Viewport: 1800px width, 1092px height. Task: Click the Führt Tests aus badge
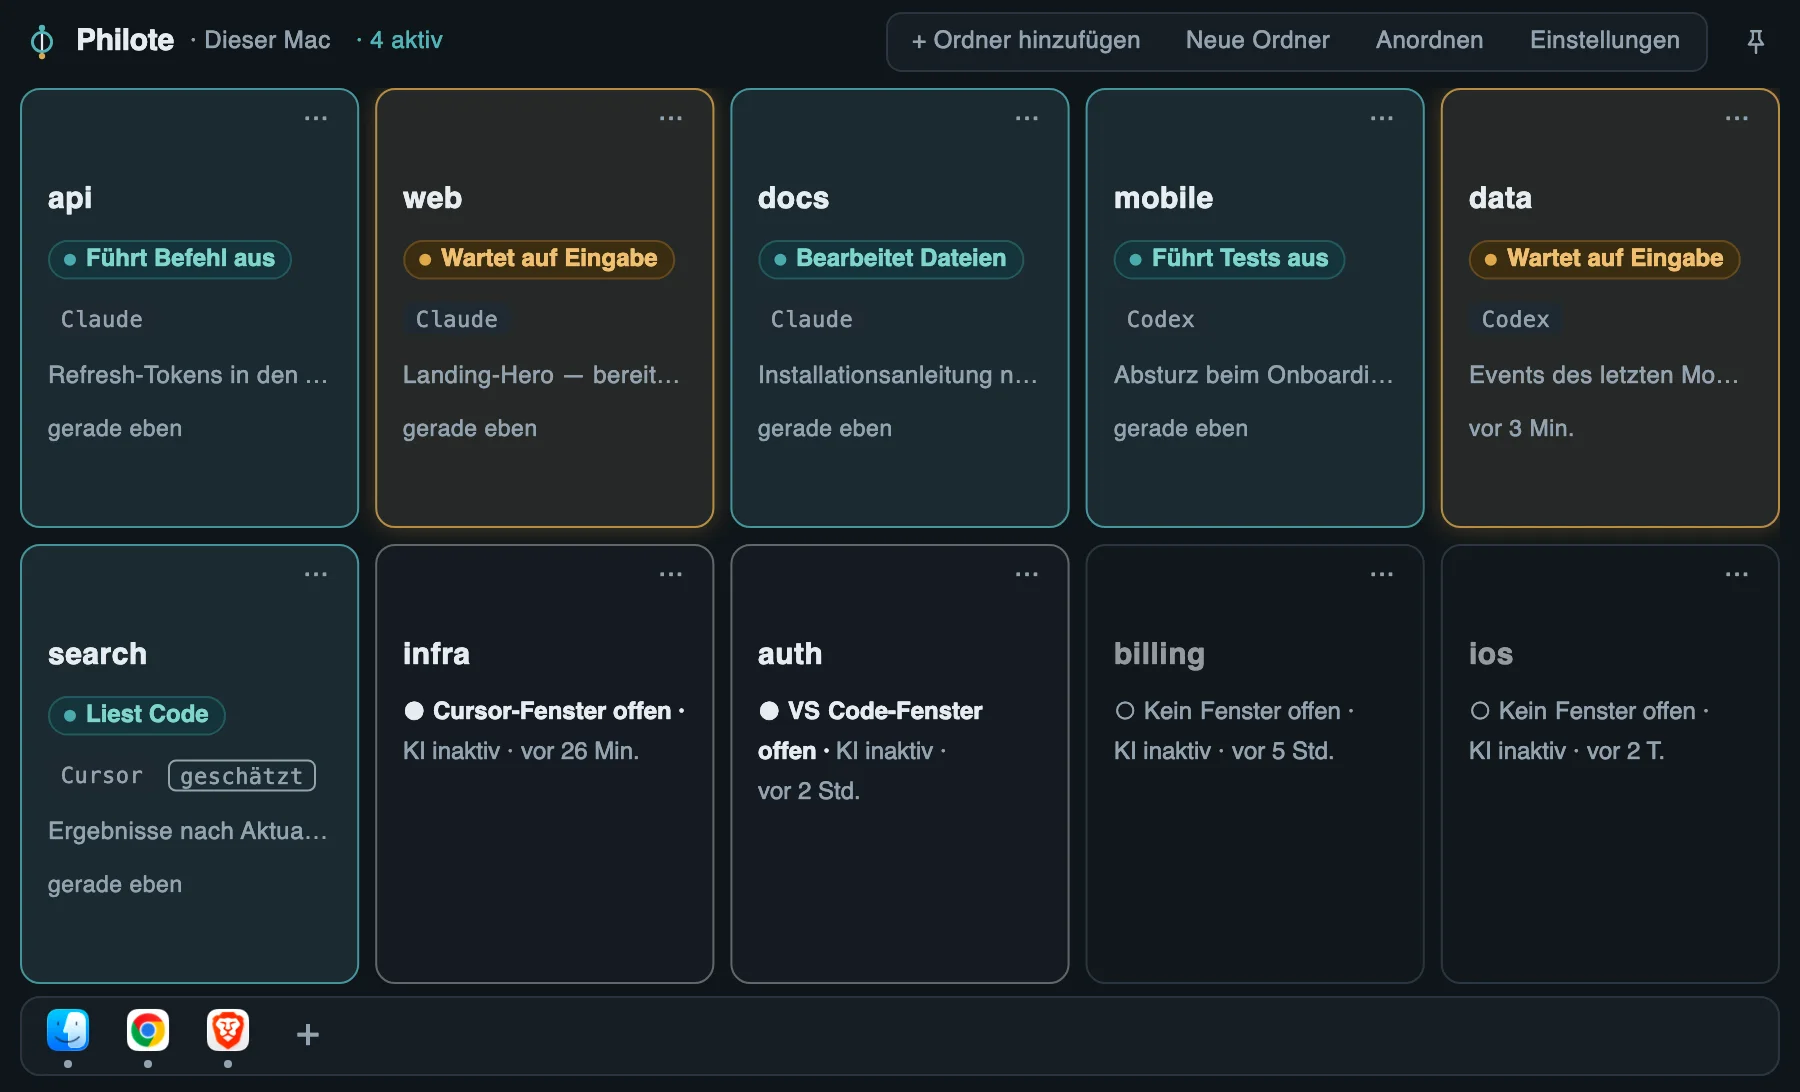click(x=1230, y=259)
